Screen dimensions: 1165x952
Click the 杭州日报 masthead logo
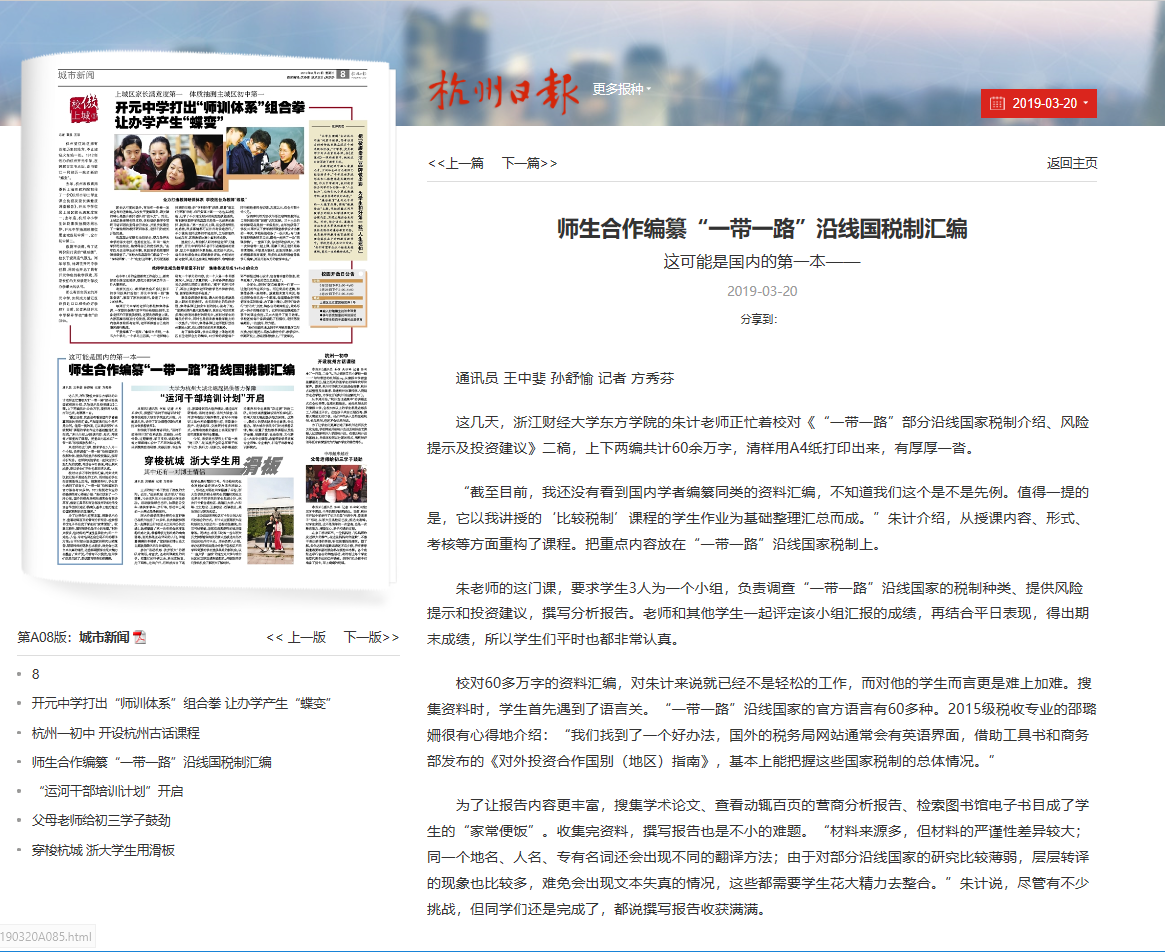point(504,91)
